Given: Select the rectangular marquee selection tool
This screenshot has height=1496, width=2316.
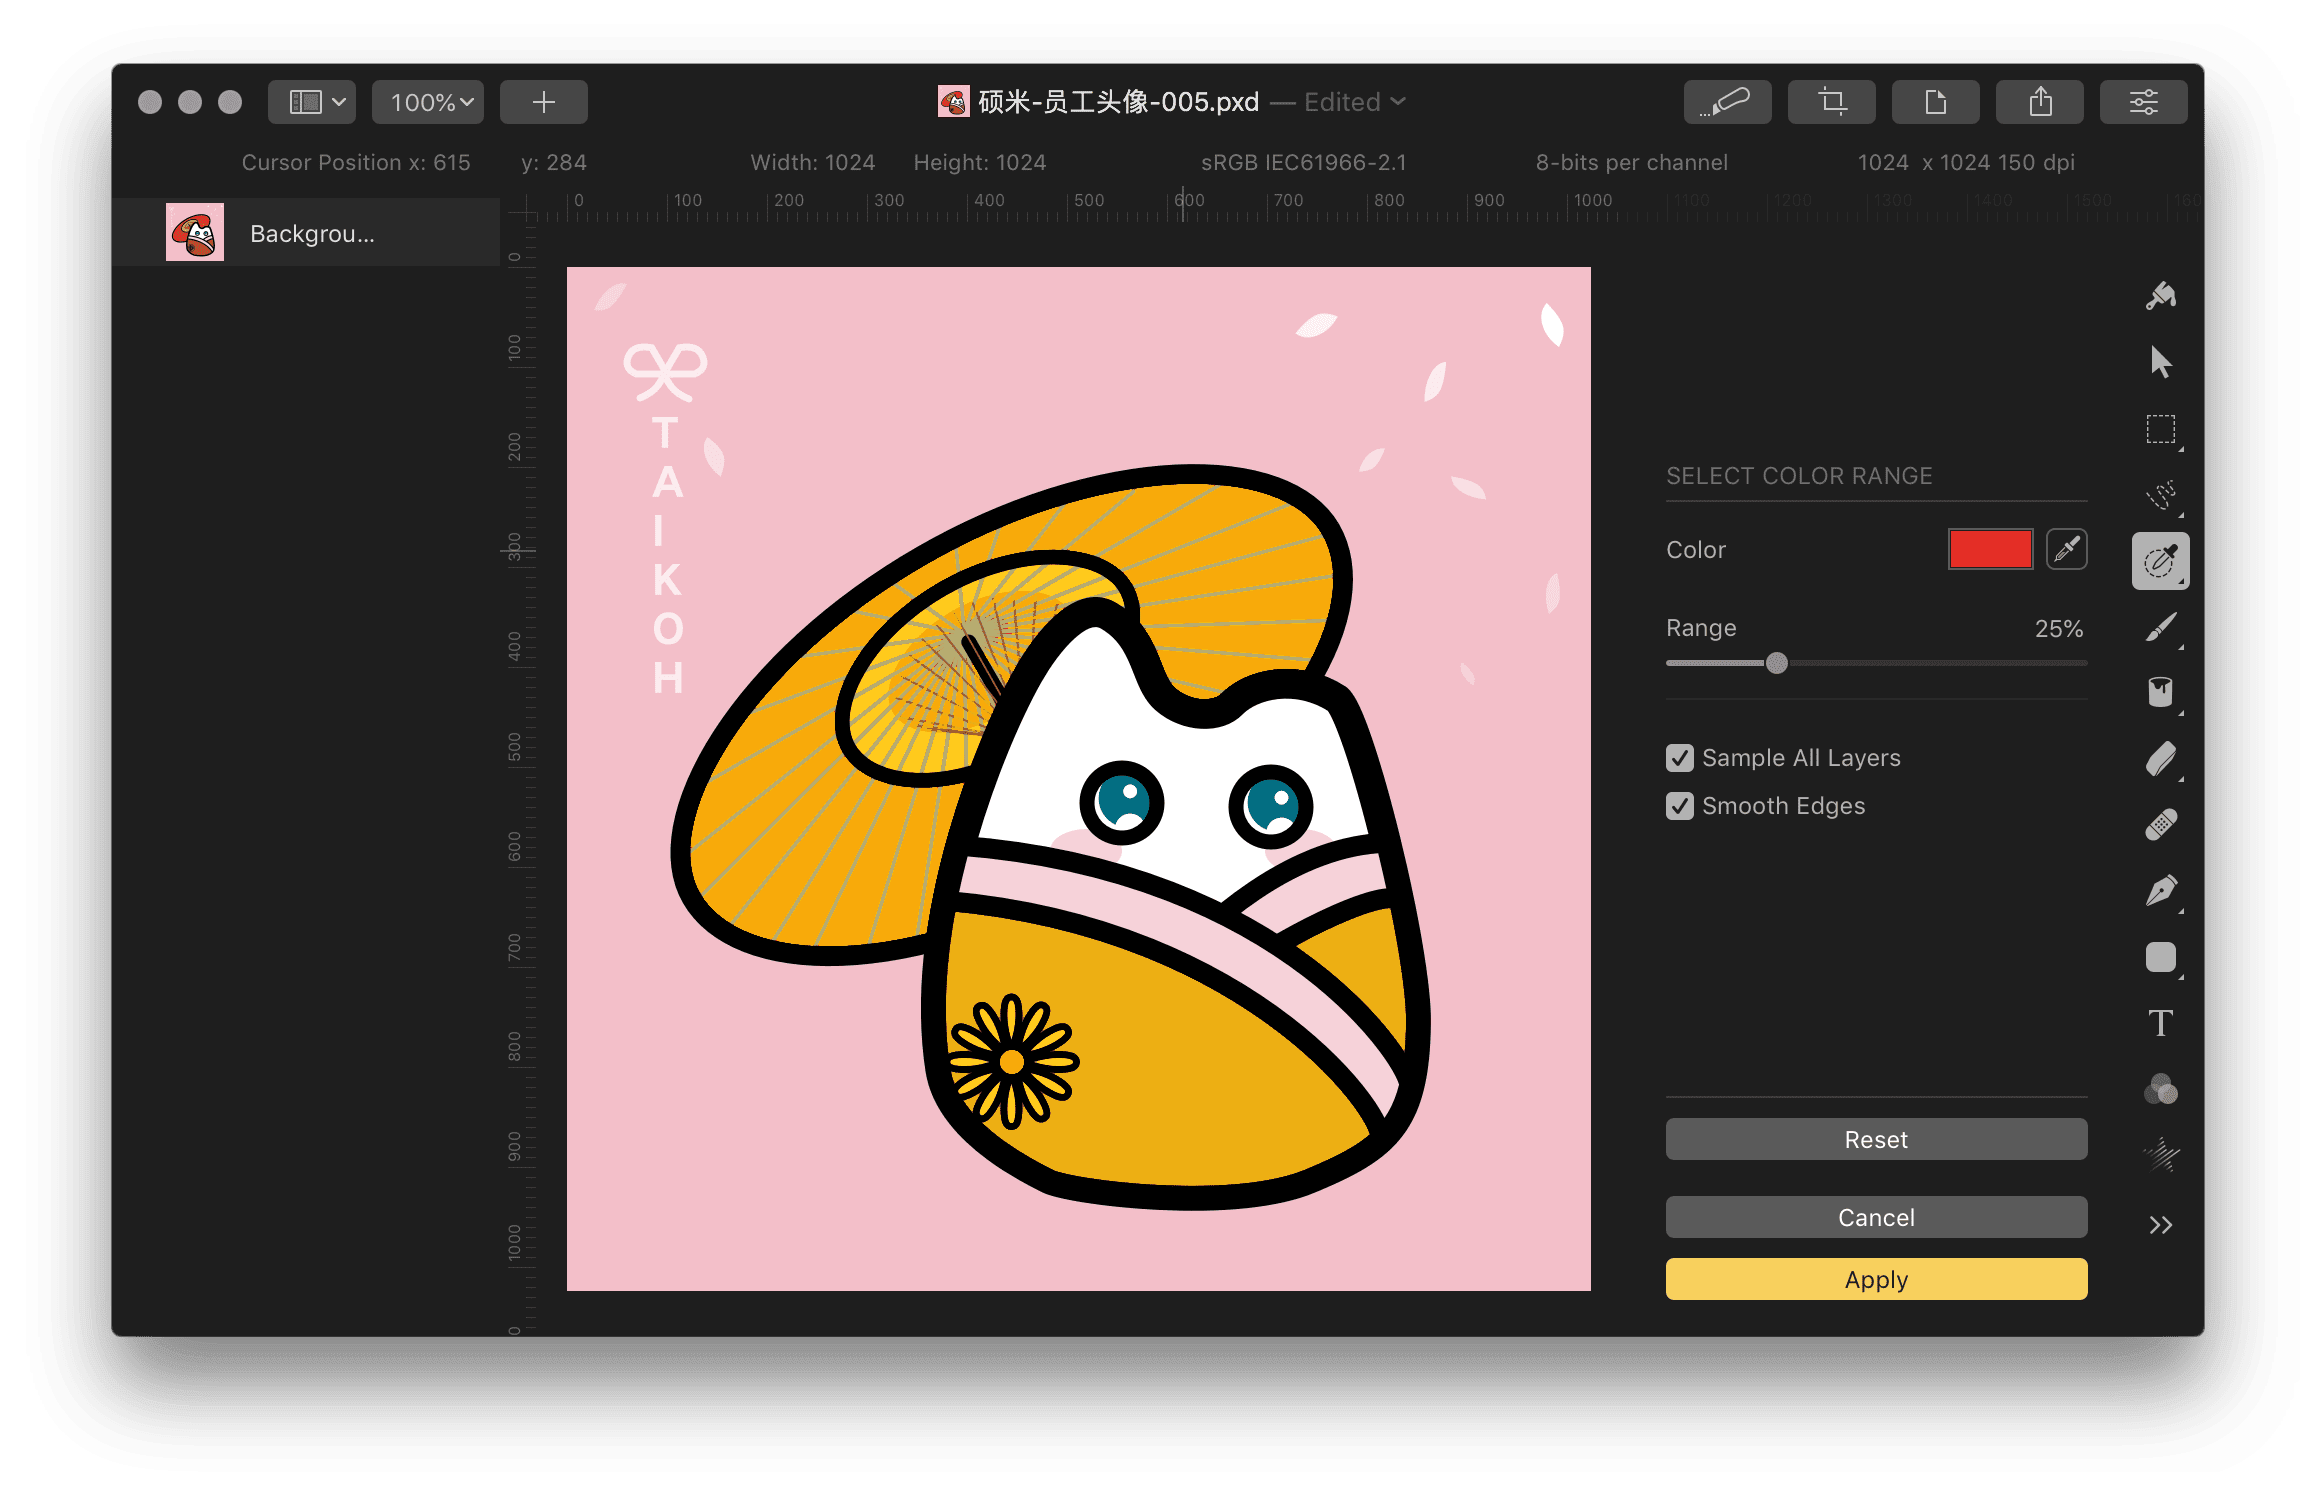Looking at the screenshot, I should click(2160, 429).
